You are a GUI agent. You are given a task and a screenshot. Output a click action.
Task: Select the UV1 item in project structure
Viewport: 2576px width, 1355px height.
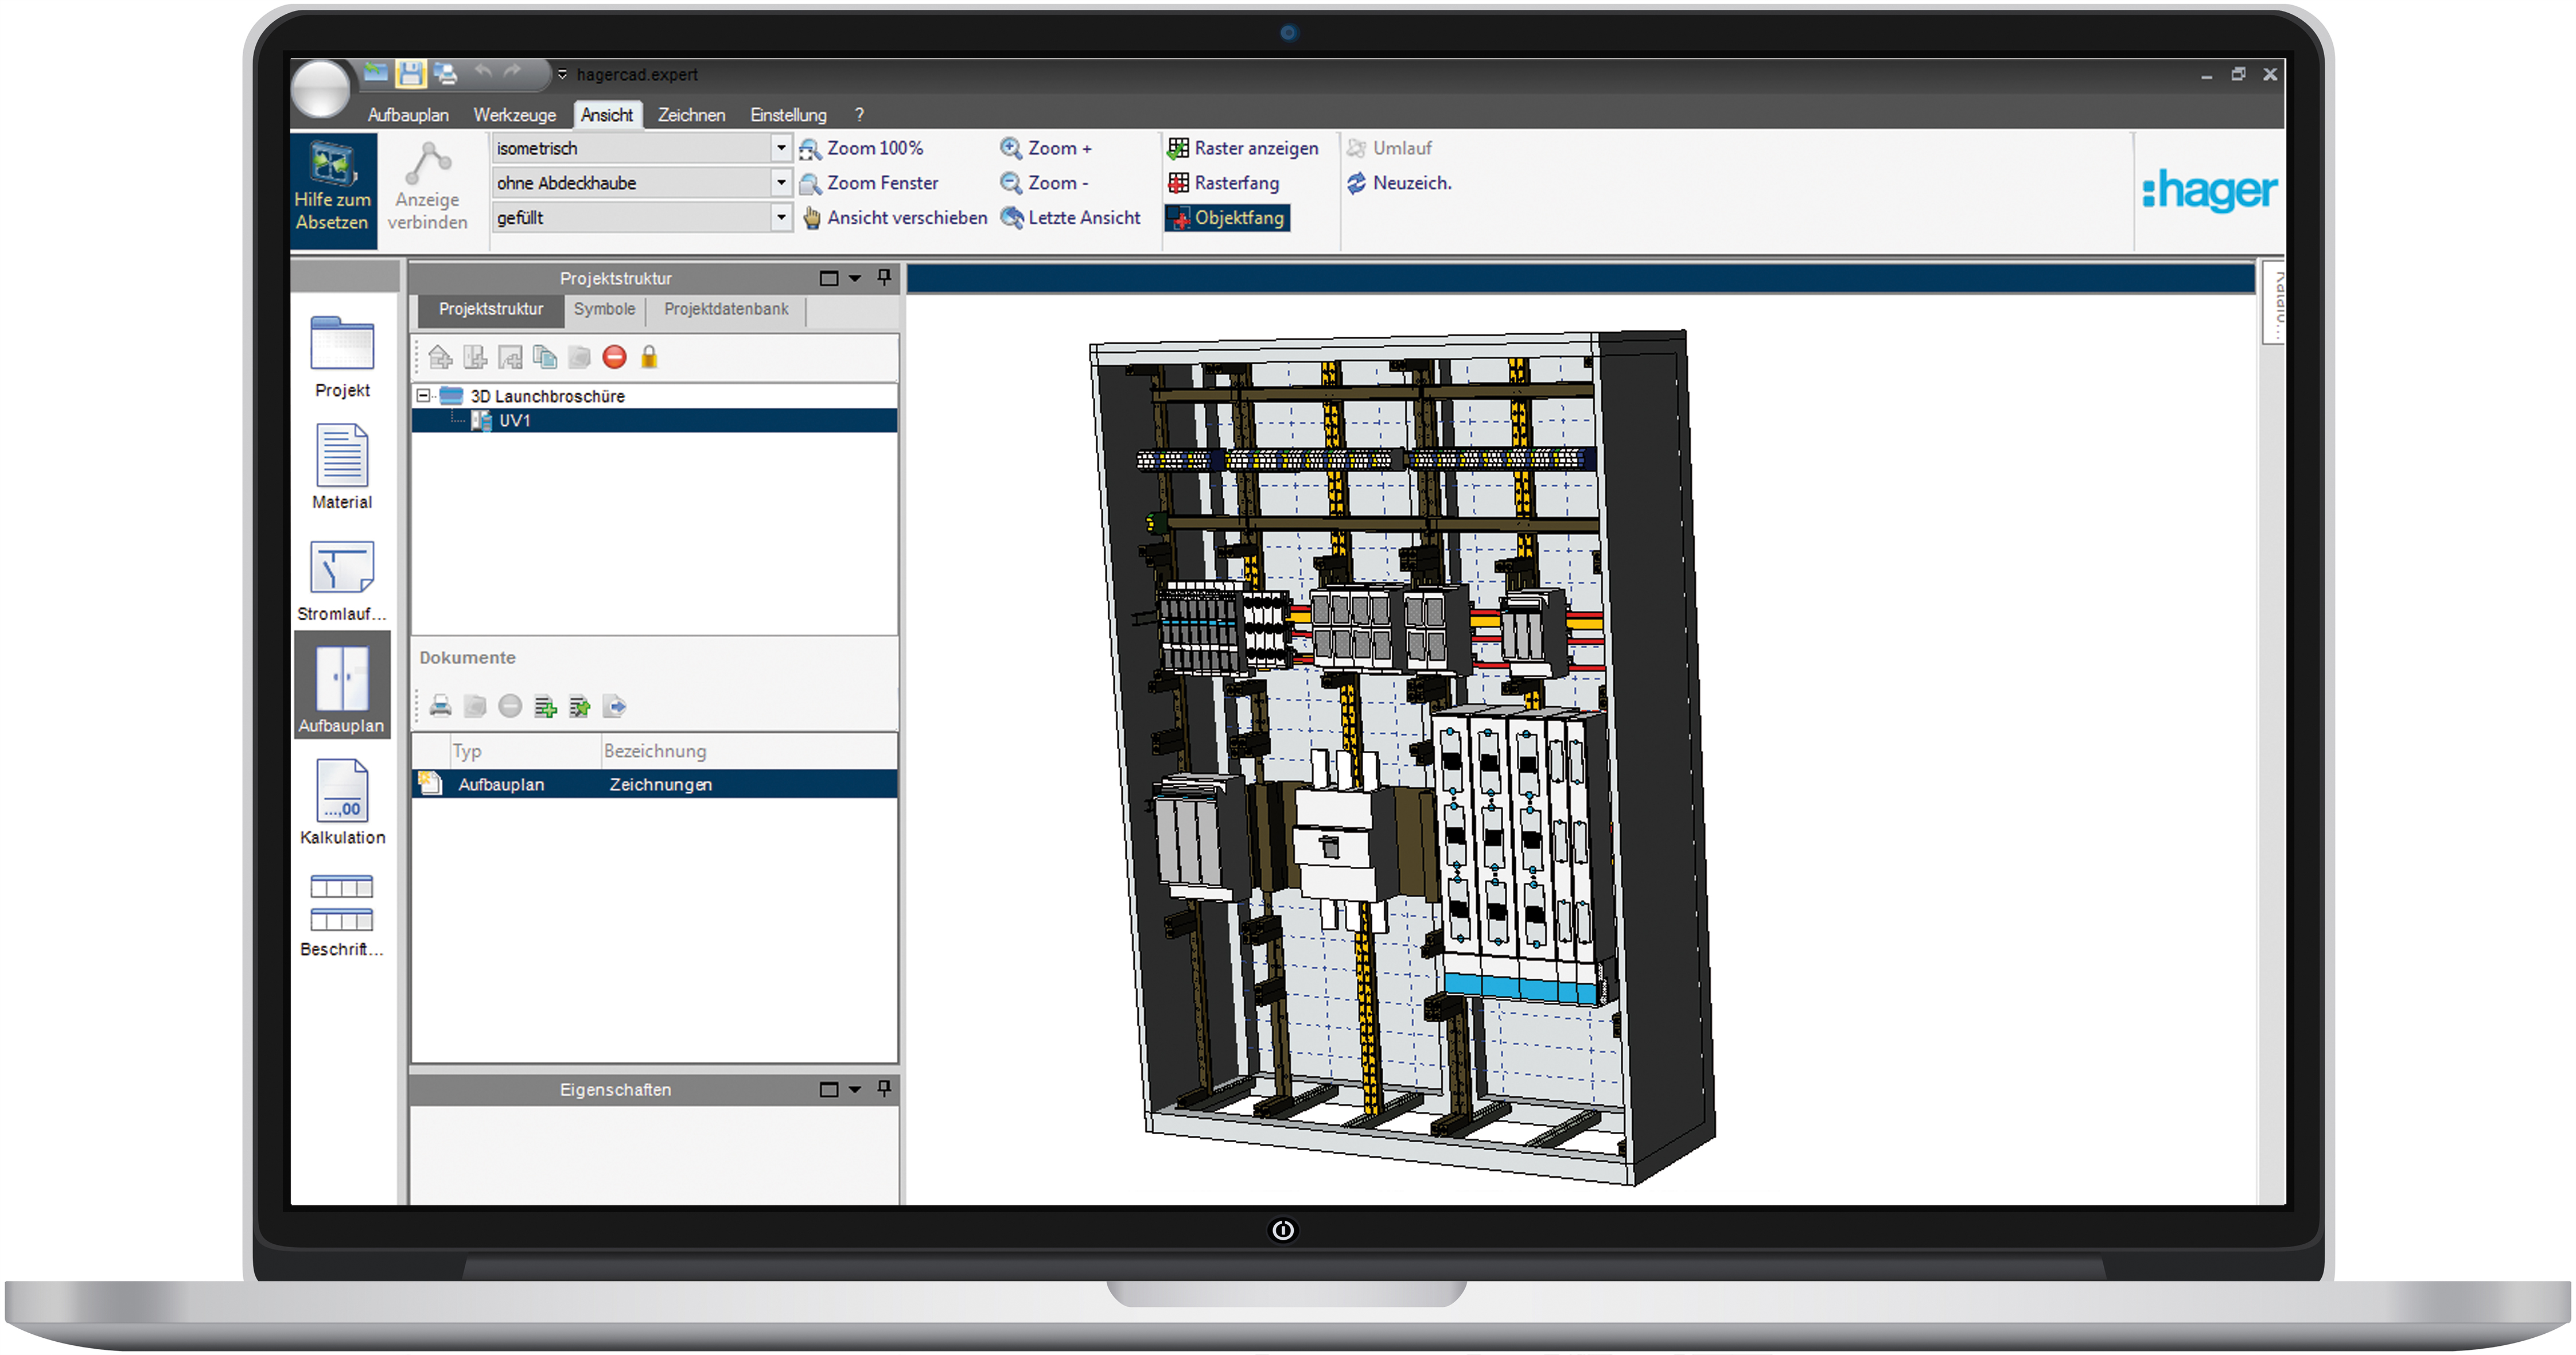tap(516, 421)
